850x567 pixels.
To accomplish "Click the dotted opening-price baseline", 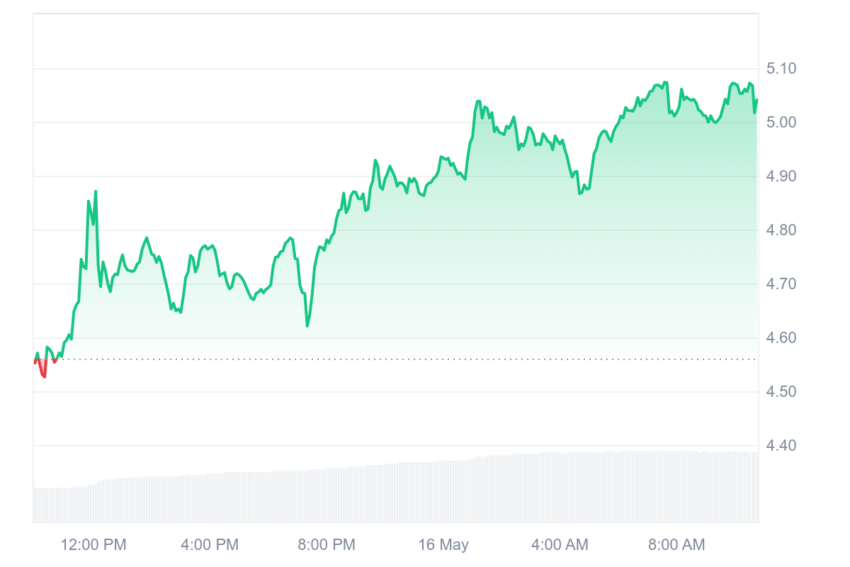I will [396, 359].
